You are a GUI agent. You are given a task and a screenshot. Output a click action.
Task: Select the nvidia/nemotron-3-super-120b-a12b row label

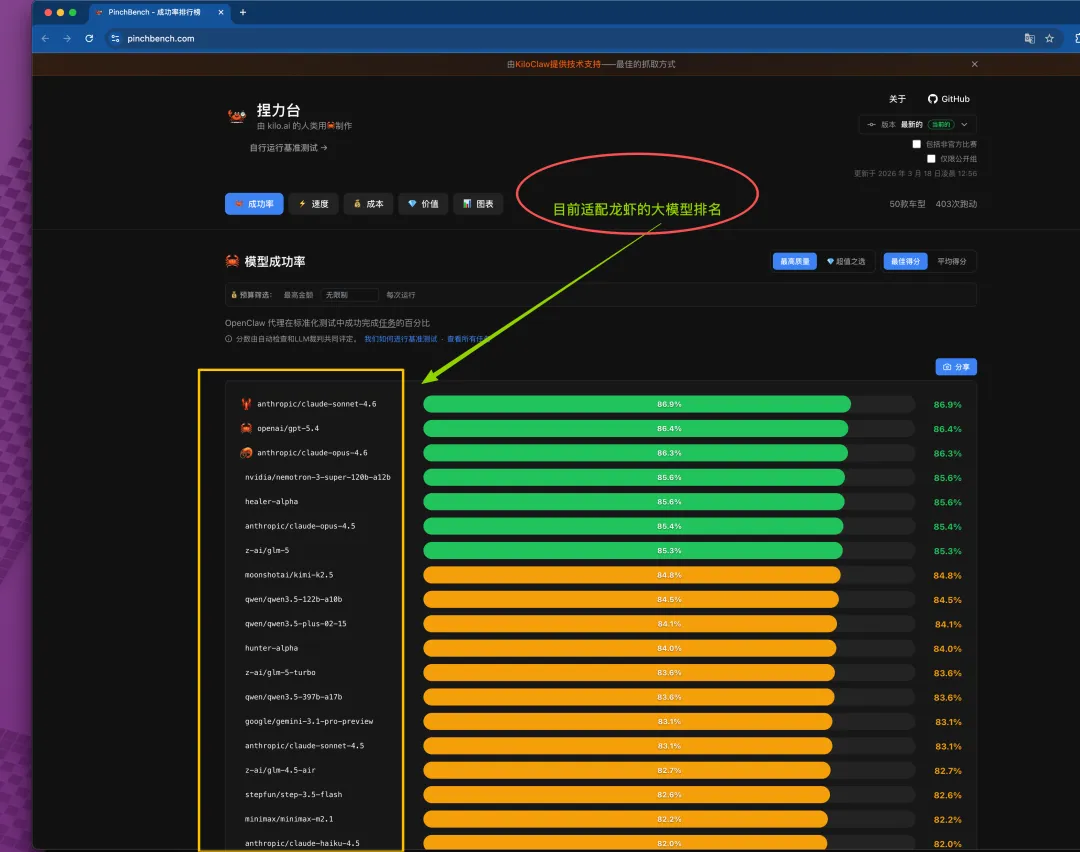click(318, 477)
